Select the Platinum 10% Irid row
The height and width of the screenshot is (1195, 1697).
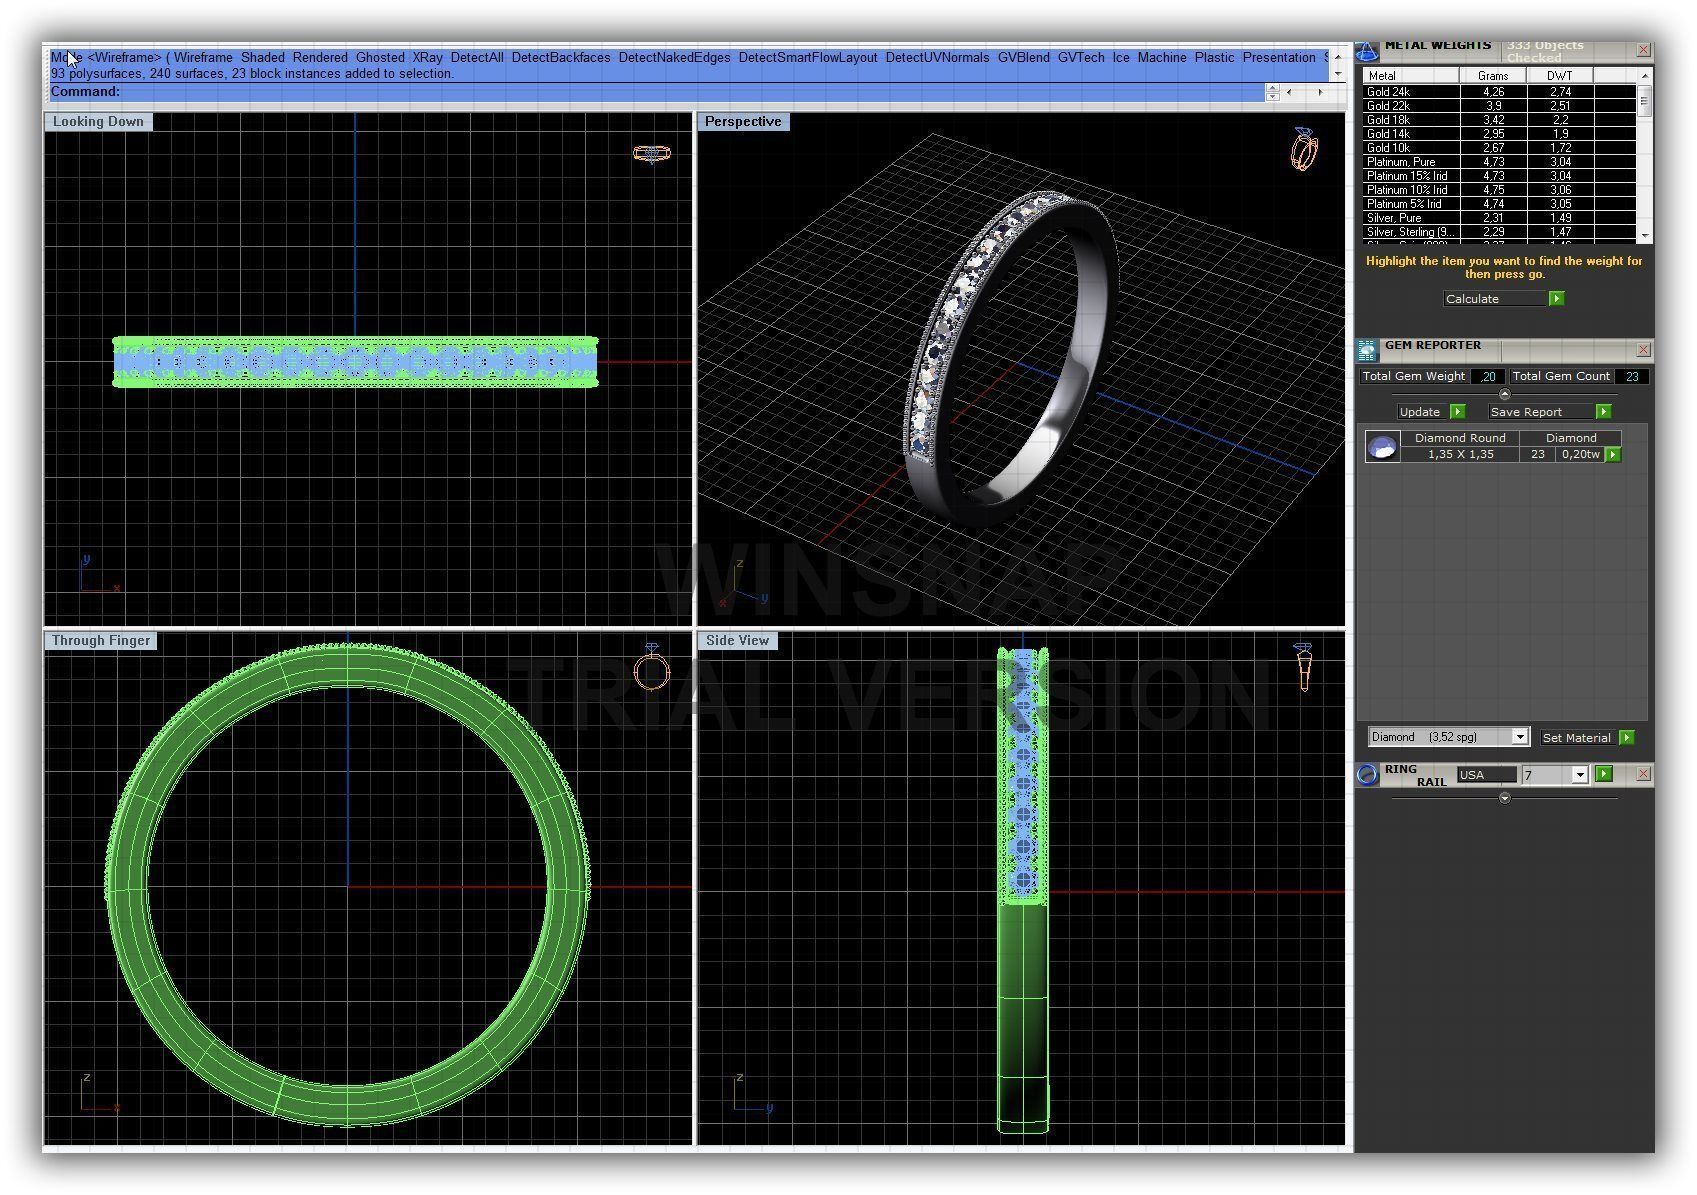pos(1499,190)
